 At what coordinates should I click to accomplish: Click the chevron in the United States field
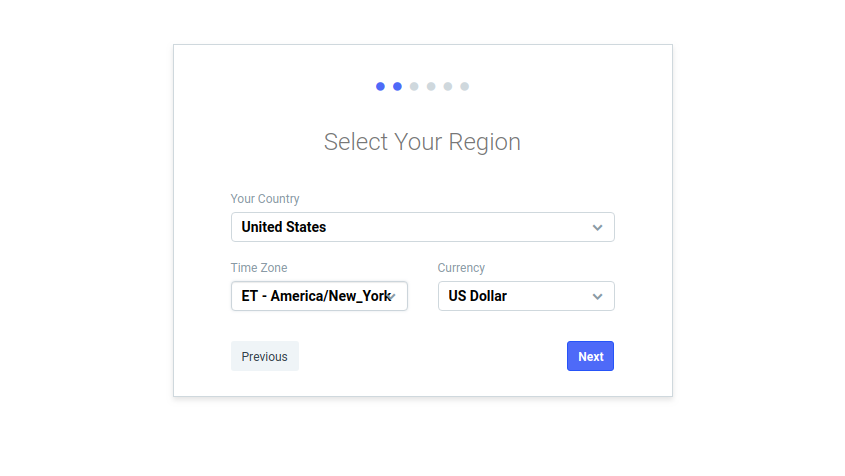(597, 227)
